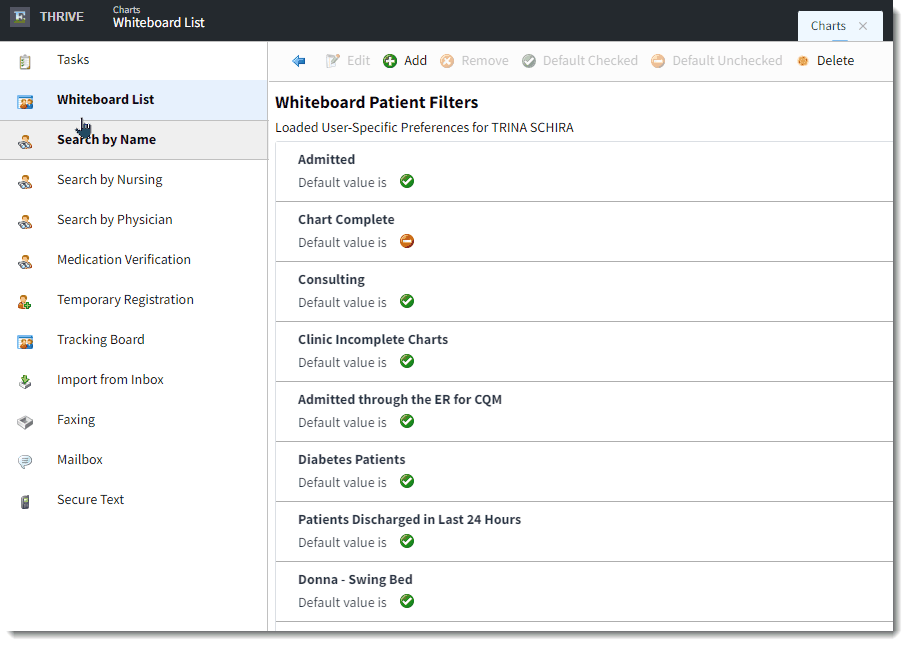Open Search by Nursing
This screenshot has width=908, height=646.
pos(134,180)
